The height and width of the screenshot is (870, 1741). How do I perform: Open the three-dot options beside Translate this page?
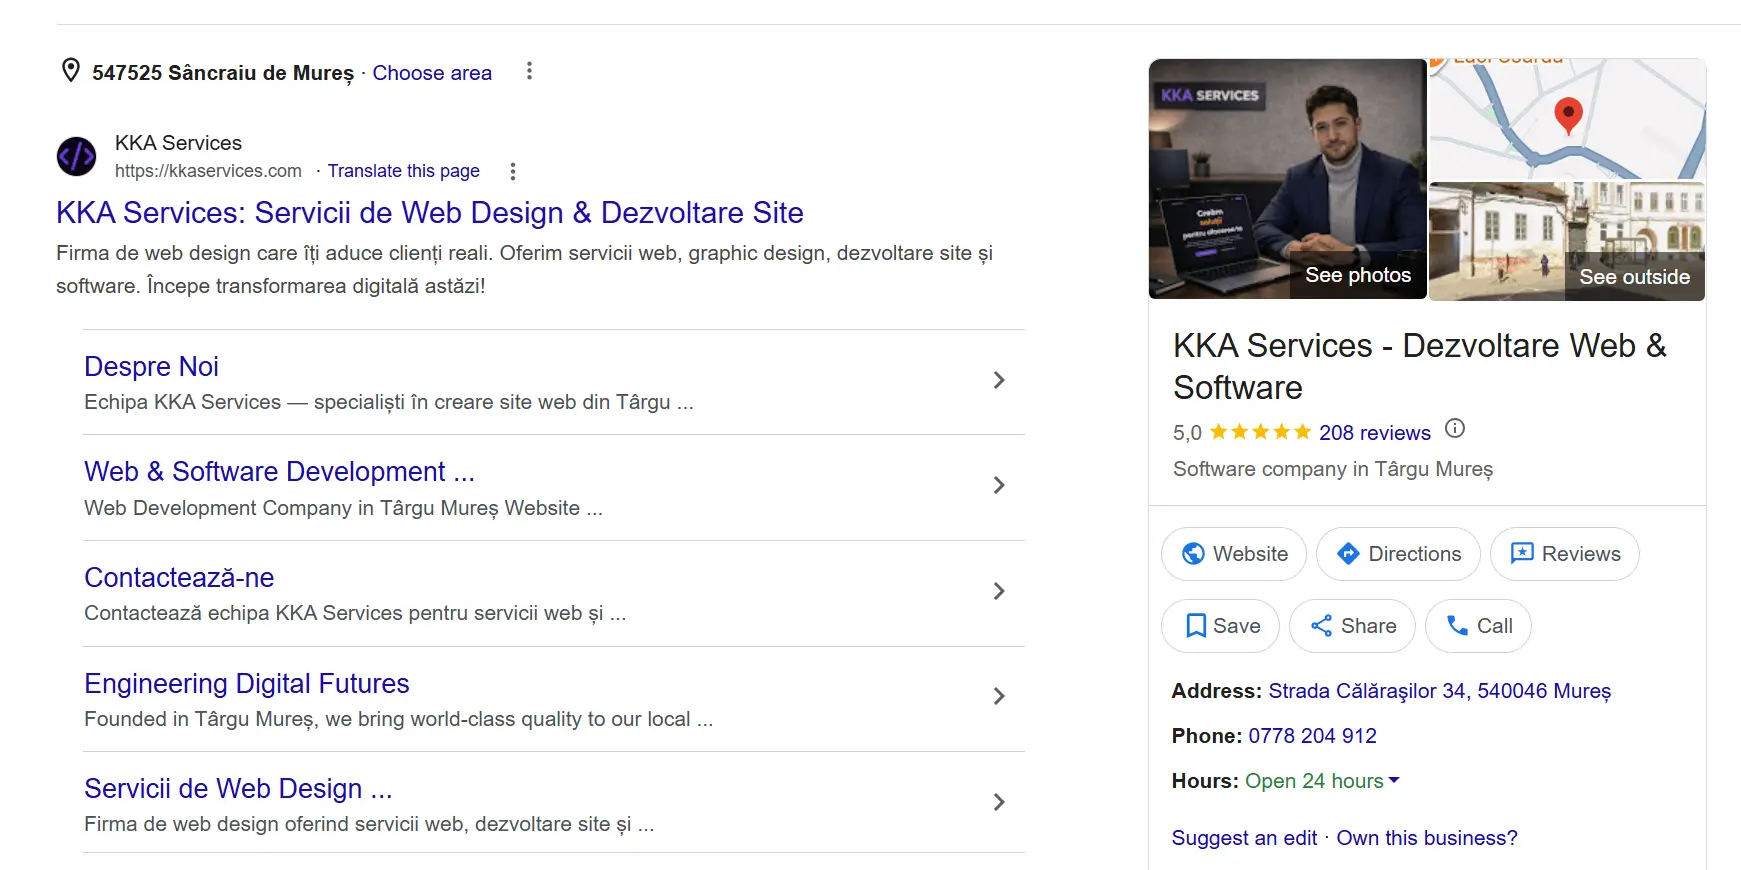tap(513, 171)
